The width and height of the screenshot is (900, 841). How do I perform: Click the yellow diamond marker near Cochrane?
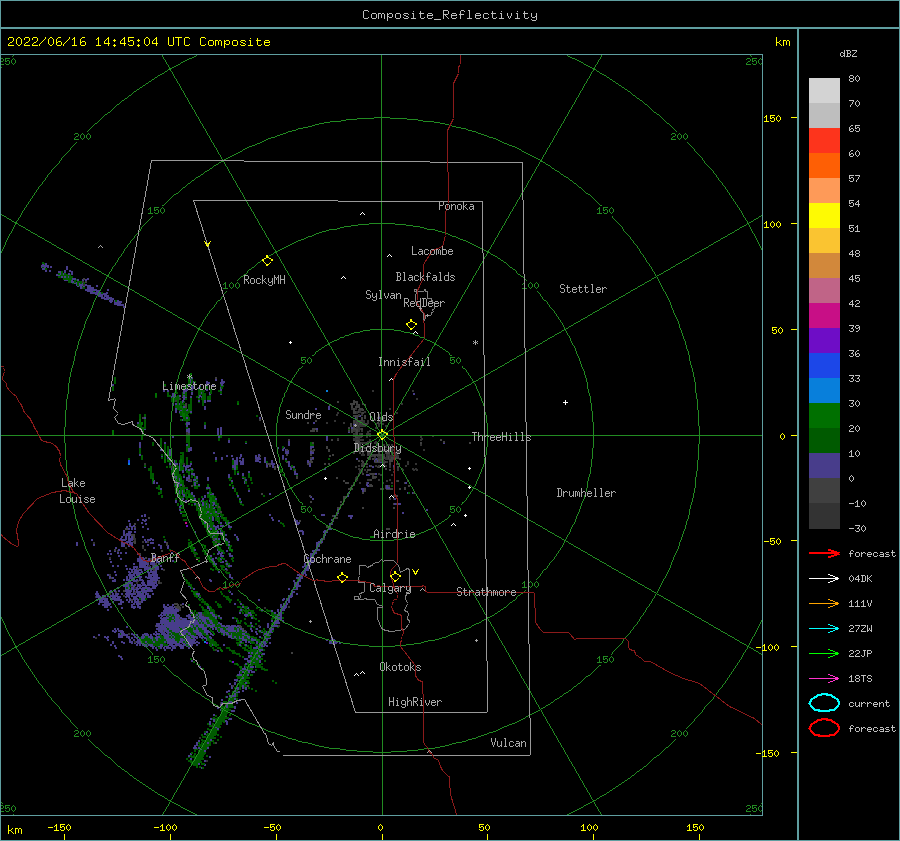tap(342, 577)
